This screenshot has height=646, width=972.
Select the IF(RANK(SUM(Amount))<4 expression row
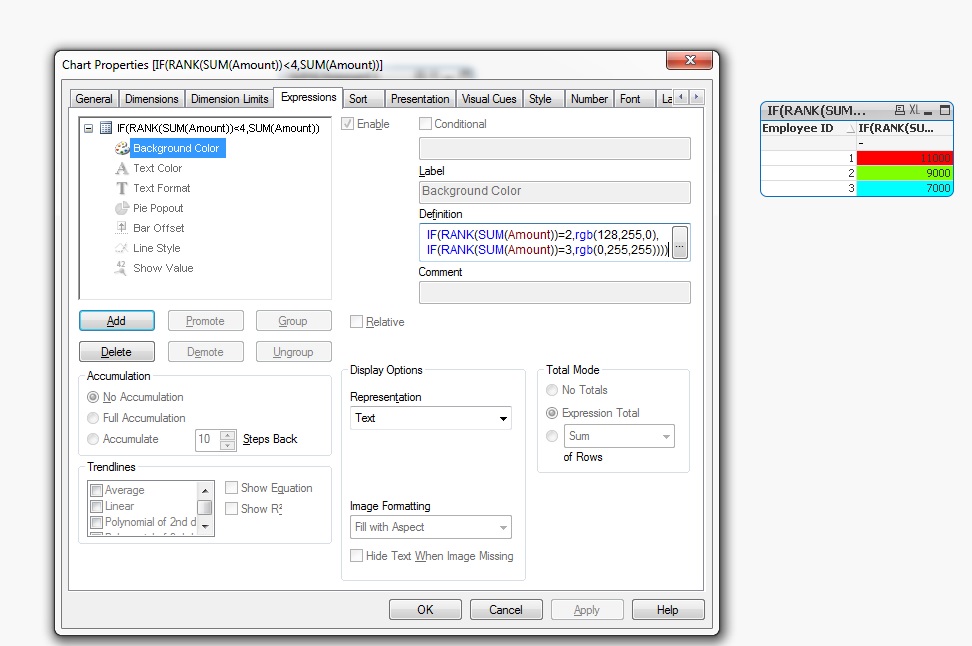[x=218, y=128]
